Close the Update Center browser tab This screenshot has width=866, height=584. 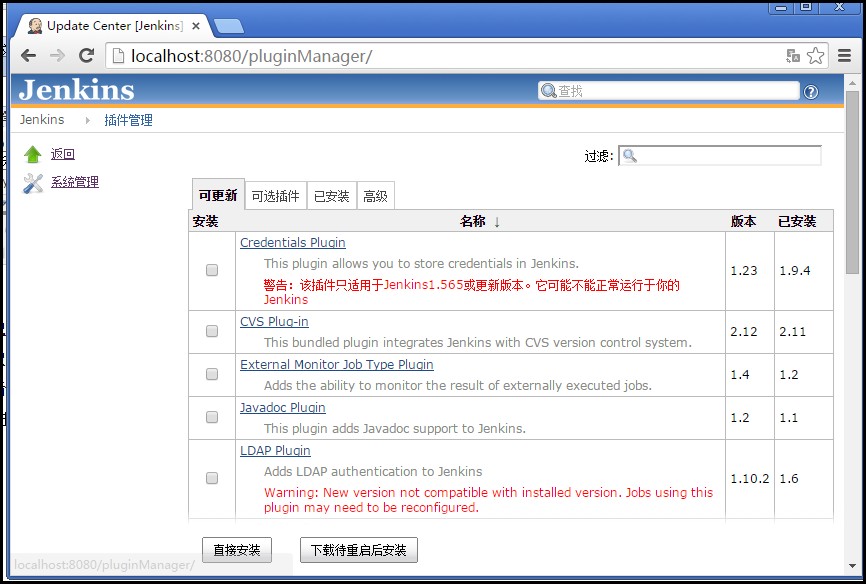click(x=196, y=26)
